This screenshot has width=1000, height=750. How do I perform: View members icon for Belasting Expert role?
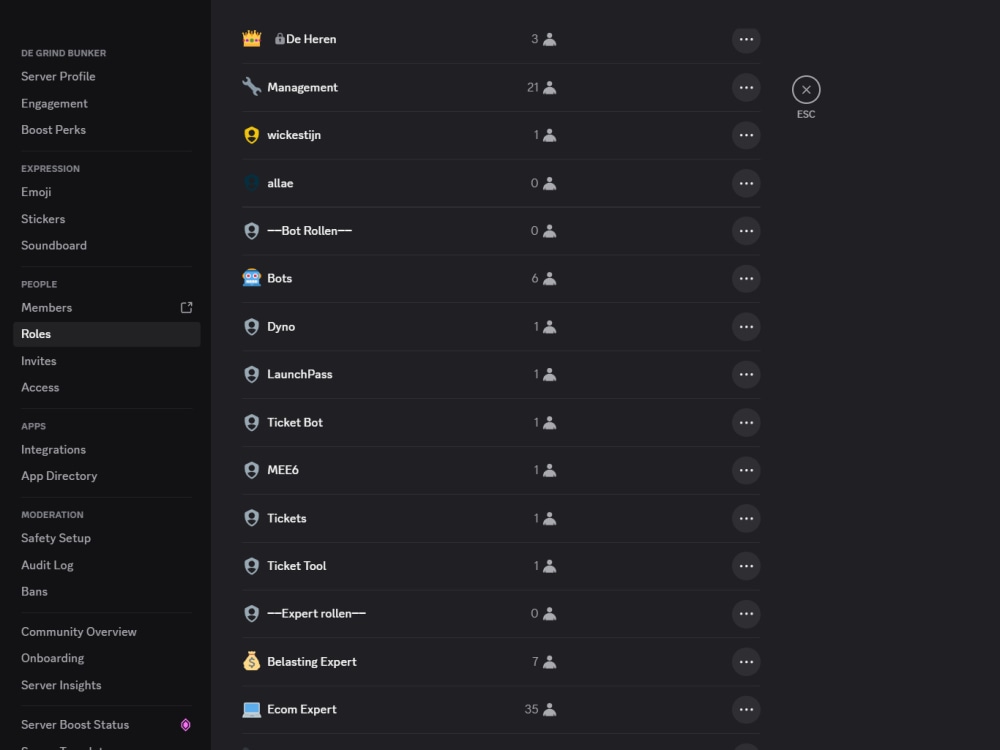[x=550, y=662]
